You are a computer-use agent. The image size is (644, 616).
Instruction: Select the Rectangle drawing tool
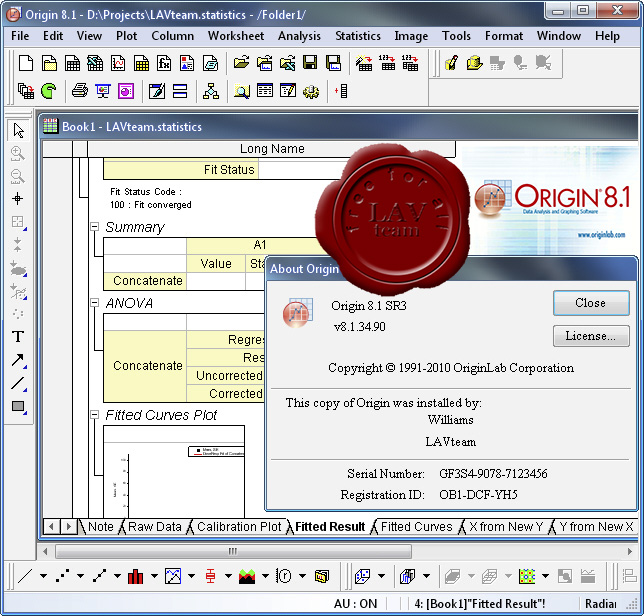[x=18, y=406]
